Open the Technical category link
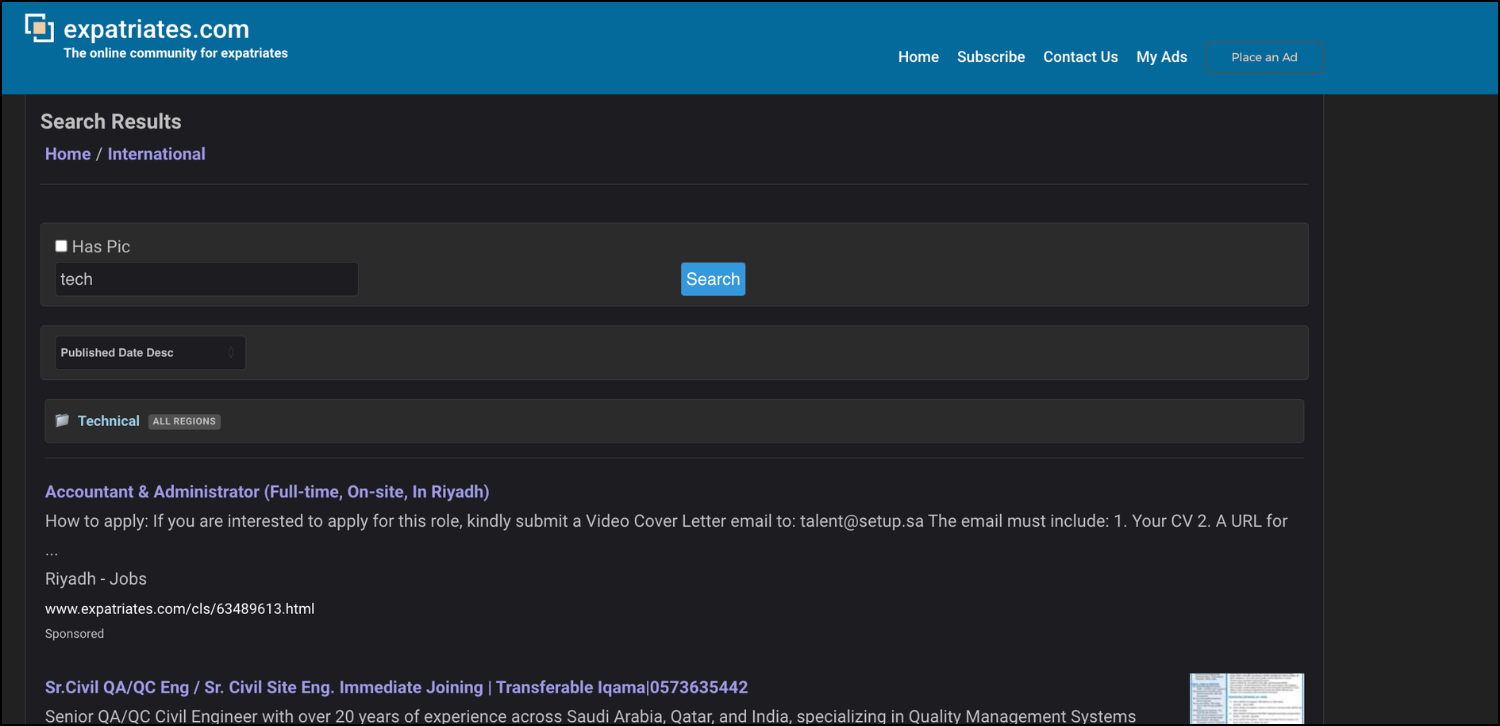The width and height of the screenshot is (1500, 726). point(109,421)
